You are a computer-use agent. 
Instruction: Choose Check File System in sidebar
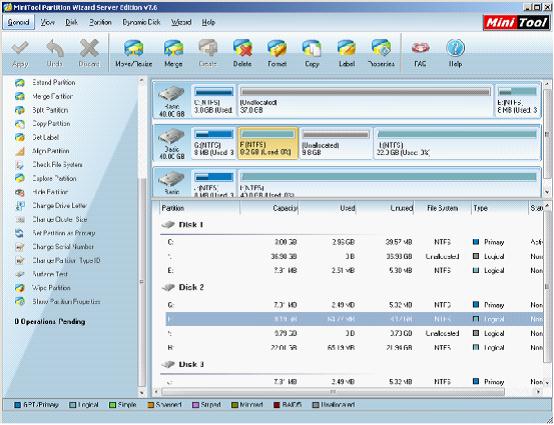57,165
